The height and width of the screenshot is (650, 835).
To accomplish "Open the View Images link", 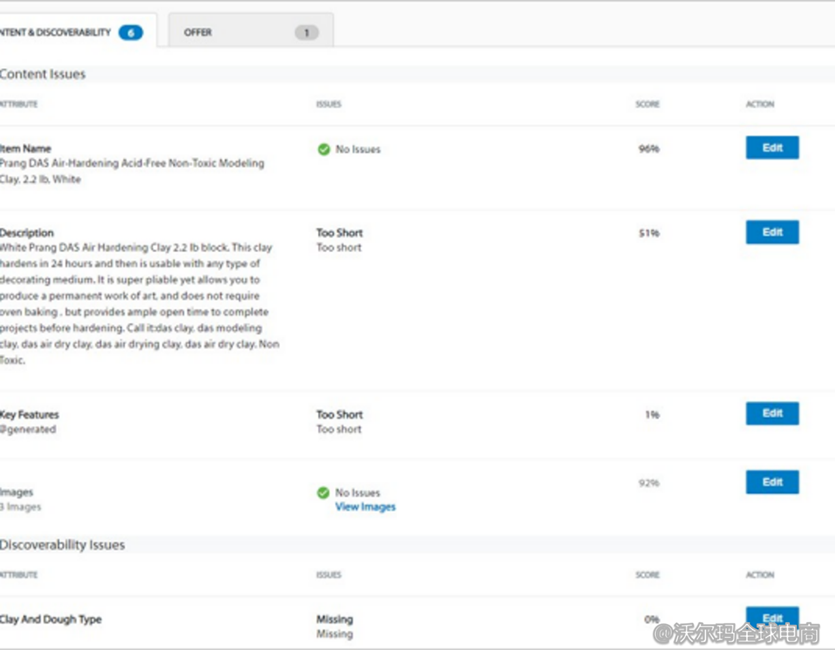I will (365, 507).
